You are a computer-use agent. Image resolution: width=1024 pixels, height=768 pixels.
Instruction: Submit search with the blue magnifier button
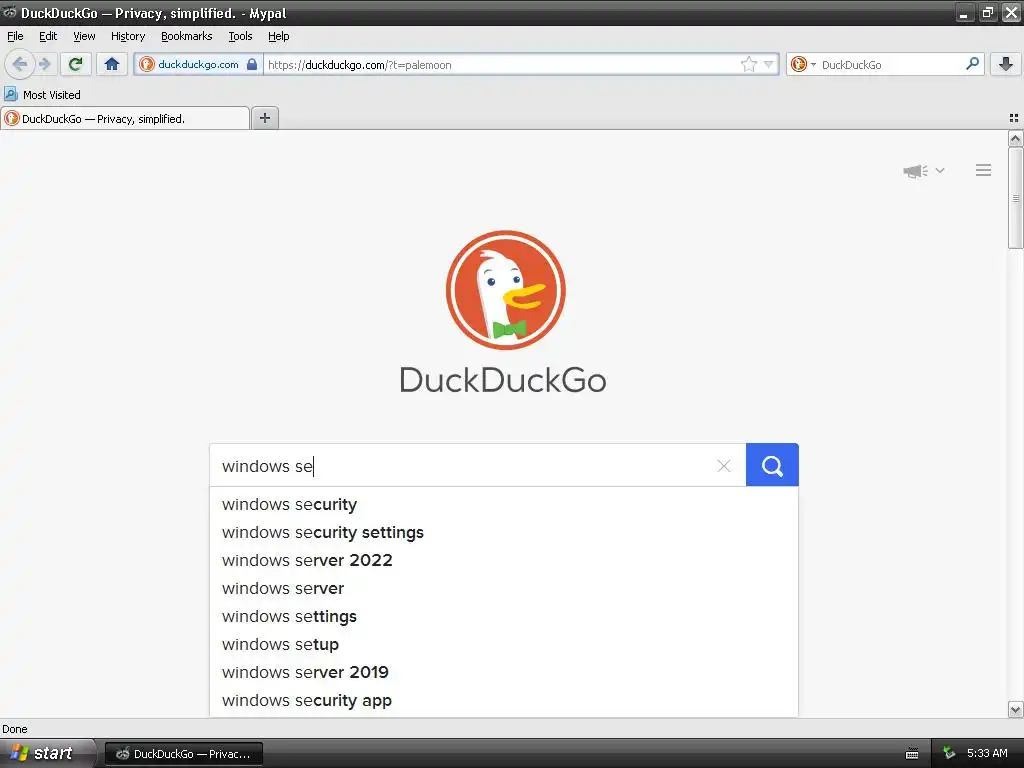point(772,465)
